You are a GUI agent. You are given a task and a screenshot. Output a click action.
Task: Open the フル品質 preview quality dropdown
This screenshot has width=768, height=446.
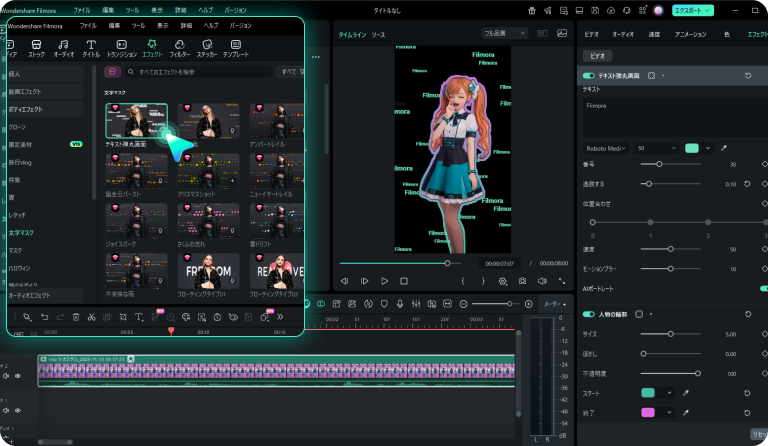click(504, 33)
